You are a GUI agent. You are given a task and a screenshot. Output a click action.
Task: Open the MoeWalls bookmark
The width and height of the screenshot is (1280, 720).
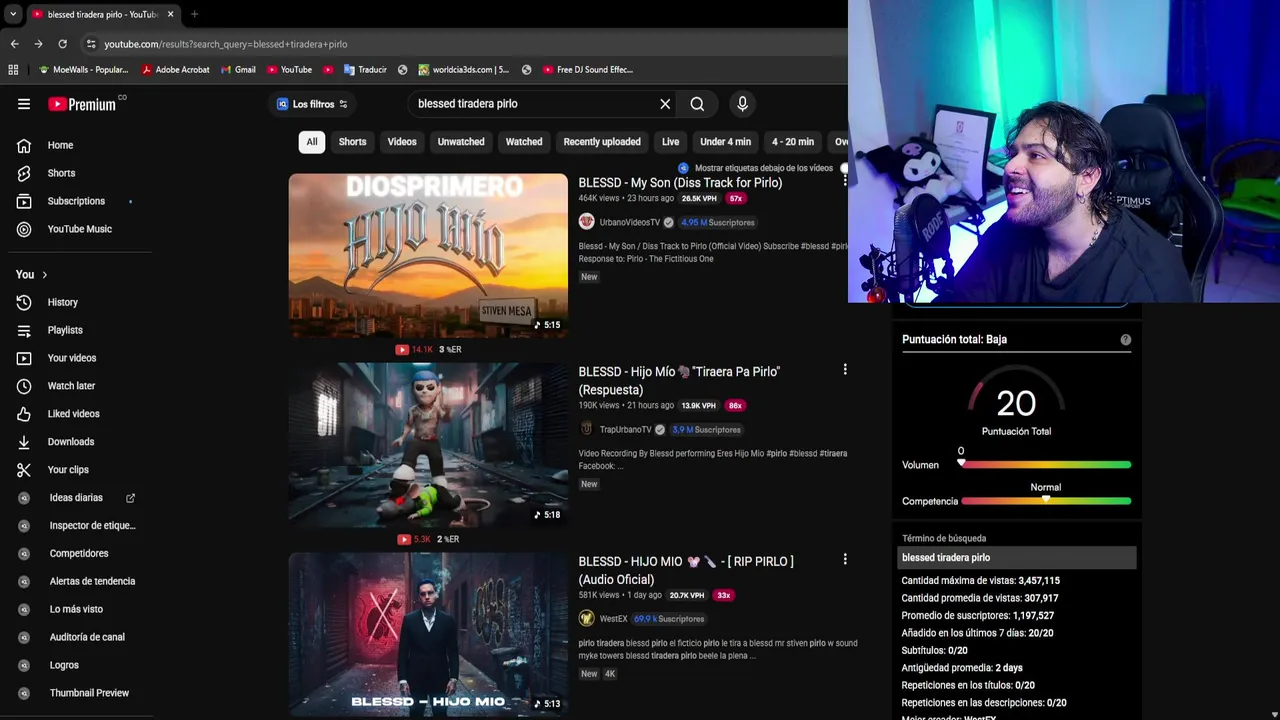(83, 70)
